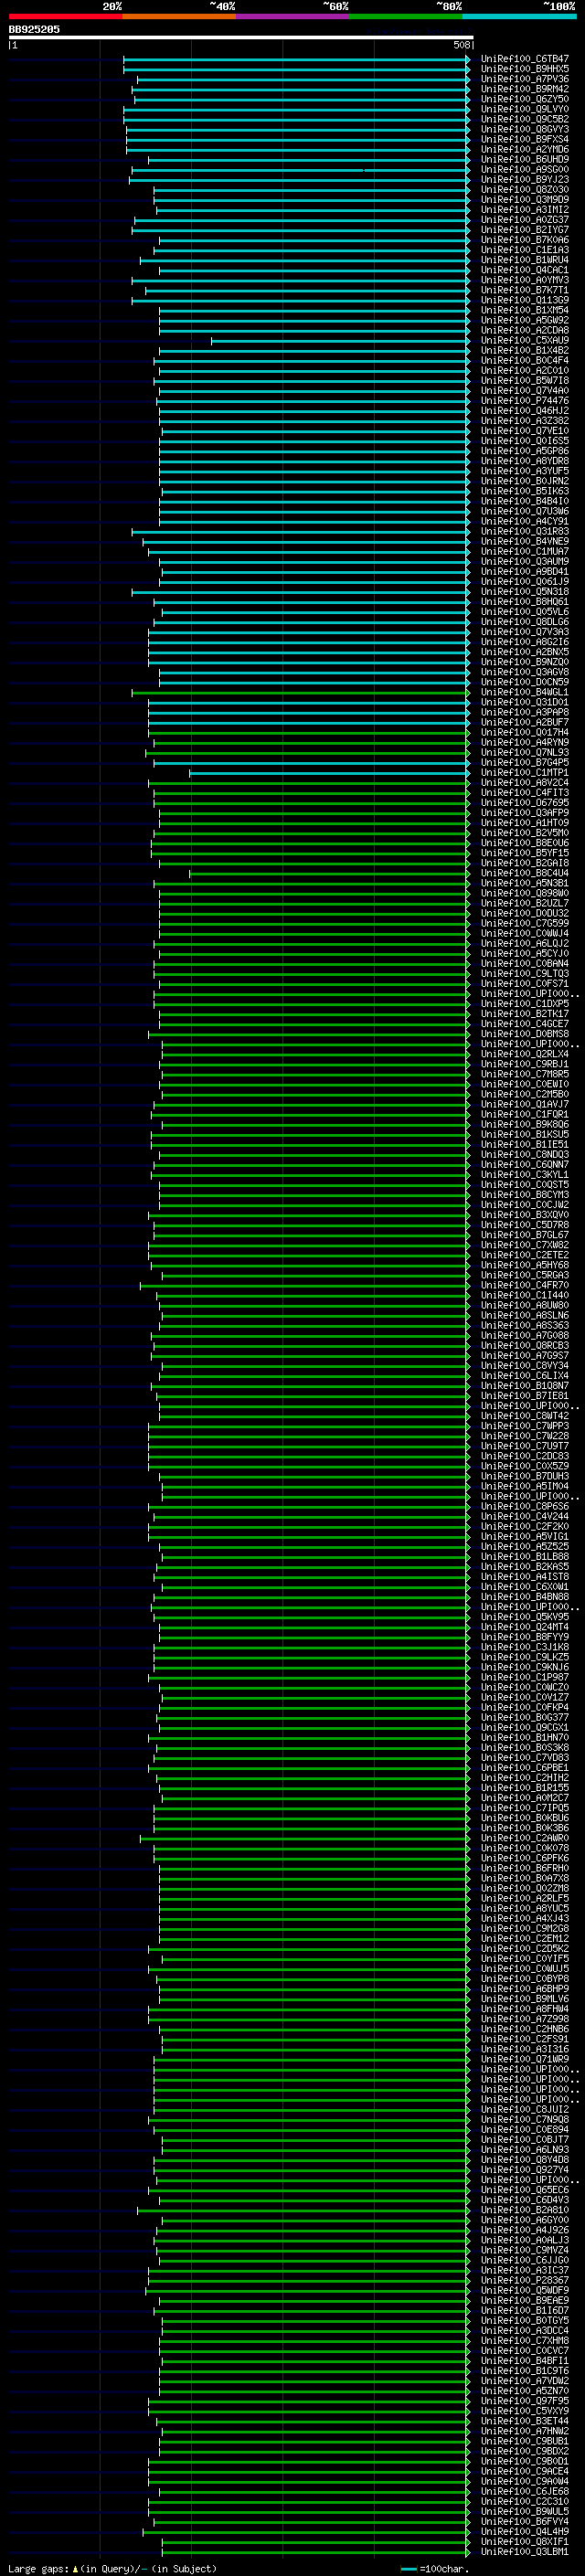
Task: Select hit label UniRef100_Q9C5B2
Action: [x=524, y=119]
